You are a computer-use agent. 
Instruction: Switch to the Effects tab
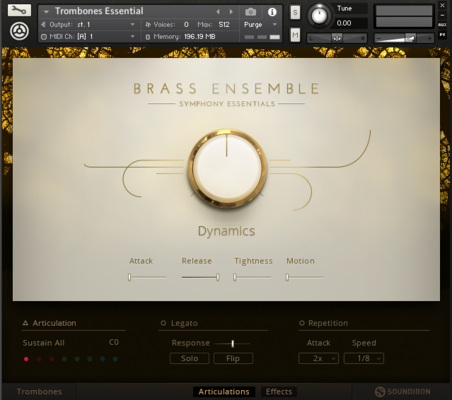point(279,392)
